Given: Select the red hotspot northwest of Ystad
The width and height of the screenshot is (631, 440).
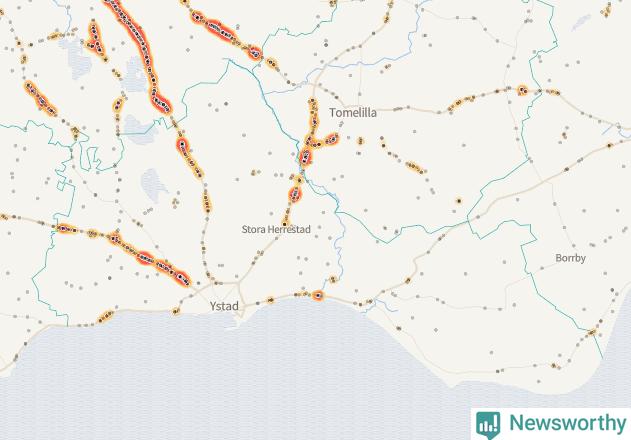Looking at the screenshot, I should (181, 278).
